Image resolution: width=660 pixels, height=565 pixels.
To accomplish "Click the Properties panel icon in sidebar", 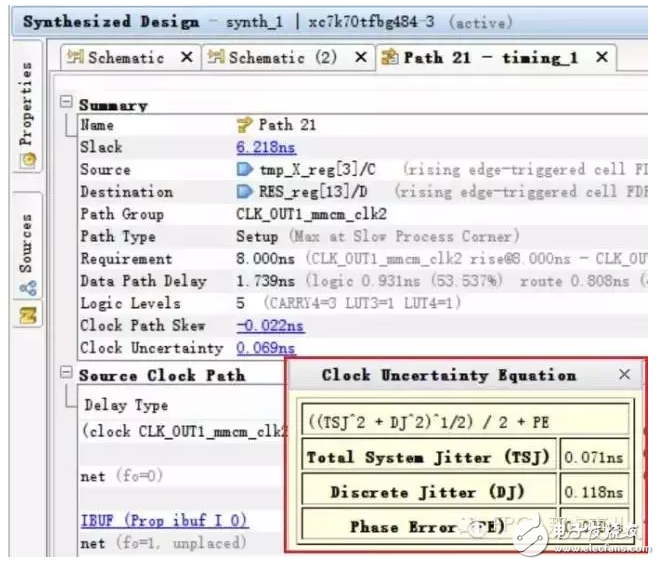I will 28,160.
